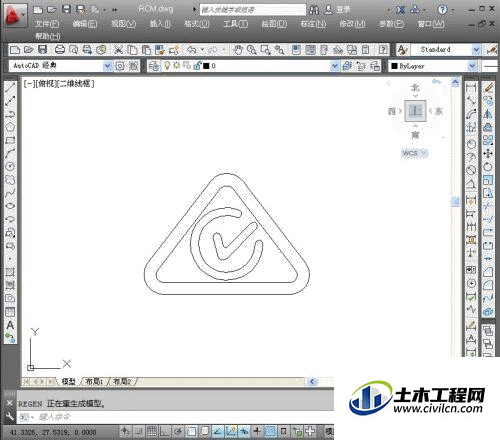Select the Diameter dimension tool
Image resolution: width=500 pixels, height=440 pixels.
tap(471, 170)
